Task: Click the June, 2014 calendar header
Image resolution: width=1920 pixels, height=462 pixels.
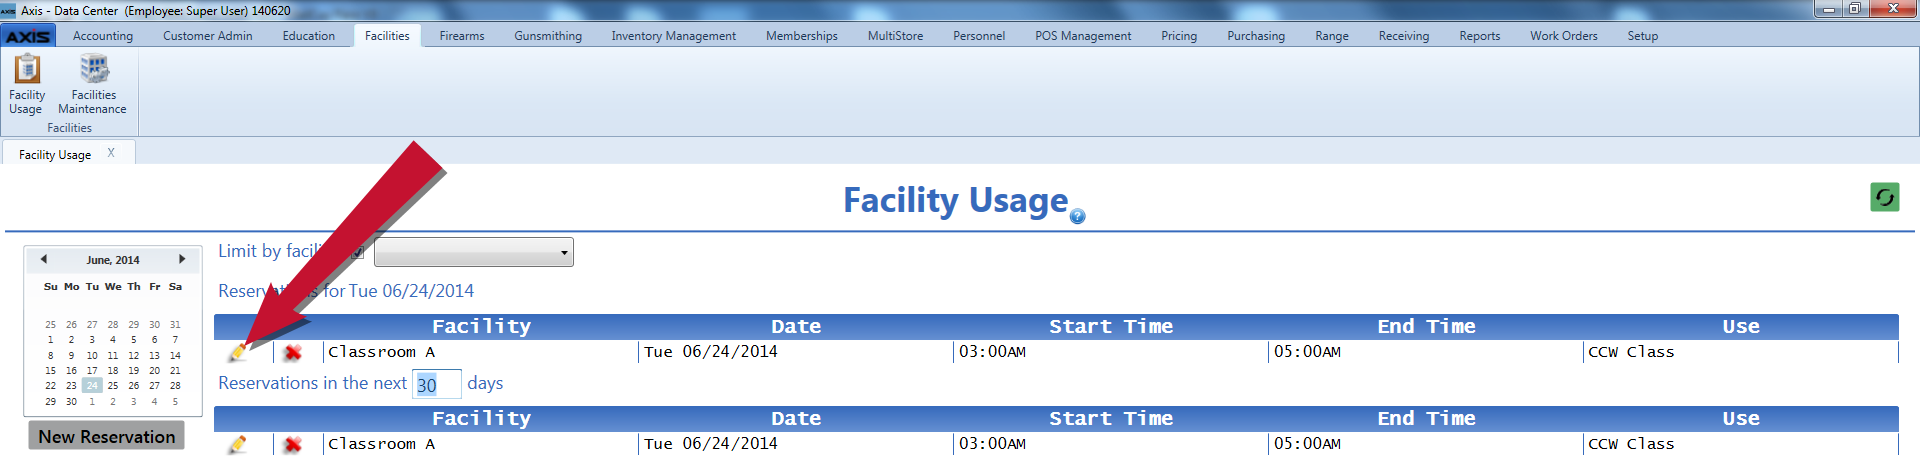Action: [x=113, y=260]
